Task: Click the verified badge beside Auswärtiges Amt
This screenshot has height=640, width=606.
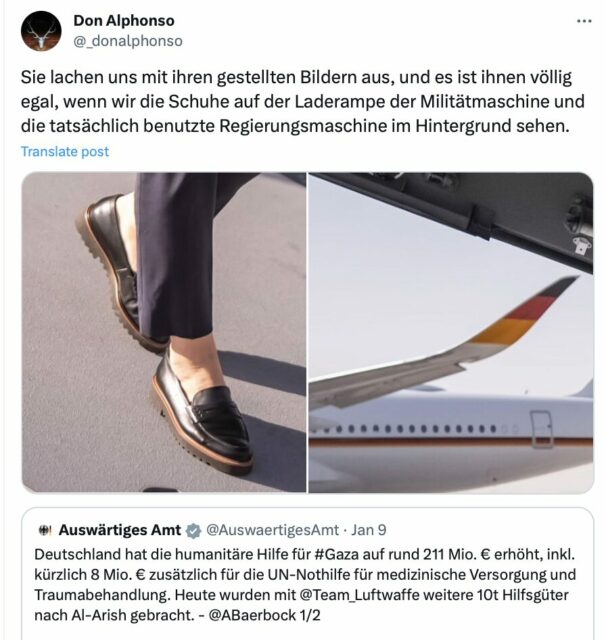Action: point(193,531)
